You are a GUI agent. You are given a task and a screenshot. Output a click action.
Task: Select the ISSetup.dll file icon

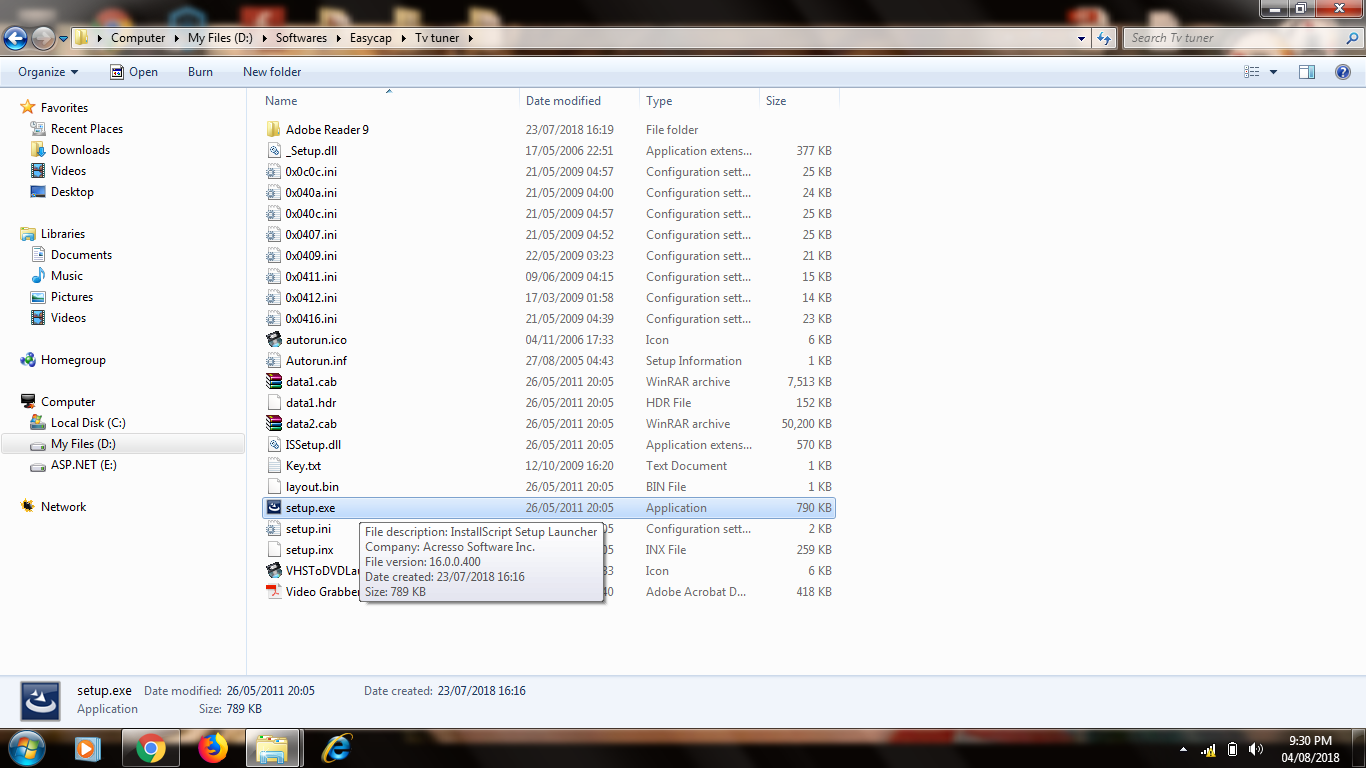coord(274,445)
